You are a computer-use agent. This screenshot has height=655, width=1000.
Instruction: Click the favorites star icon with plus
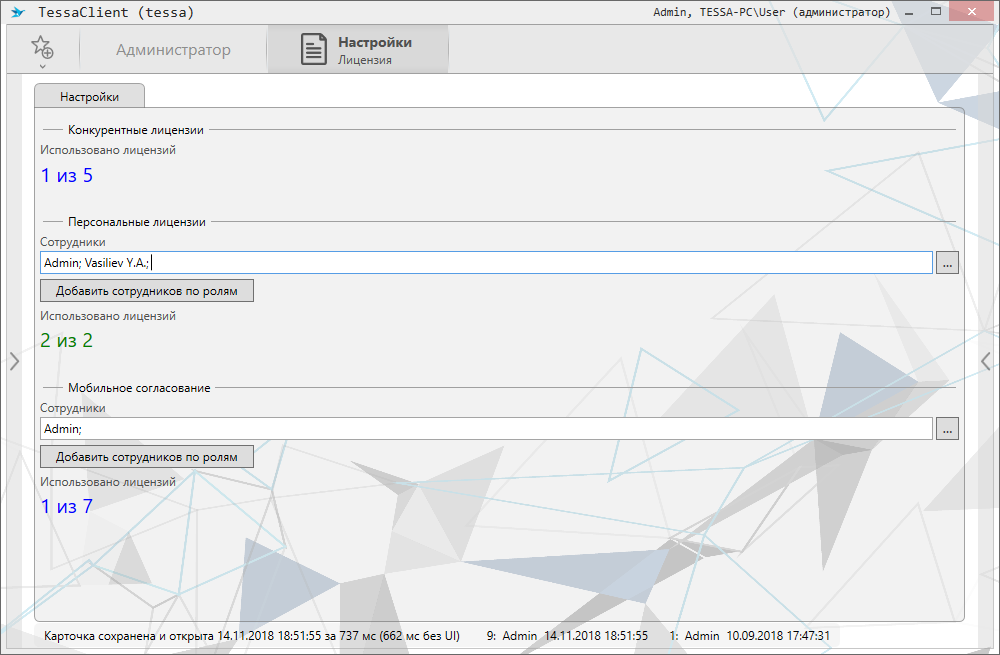[42, 47]
